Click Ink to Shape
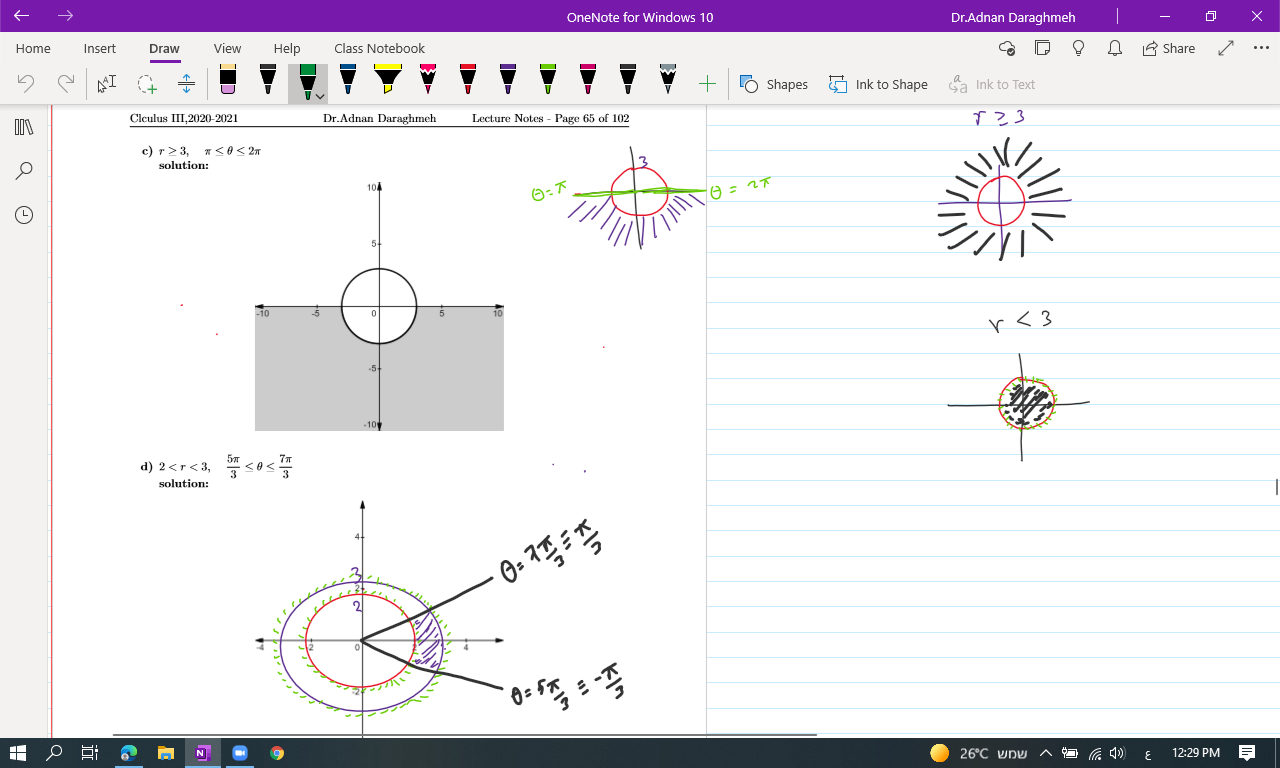The image size is (1280, 768). coord(878,84)
